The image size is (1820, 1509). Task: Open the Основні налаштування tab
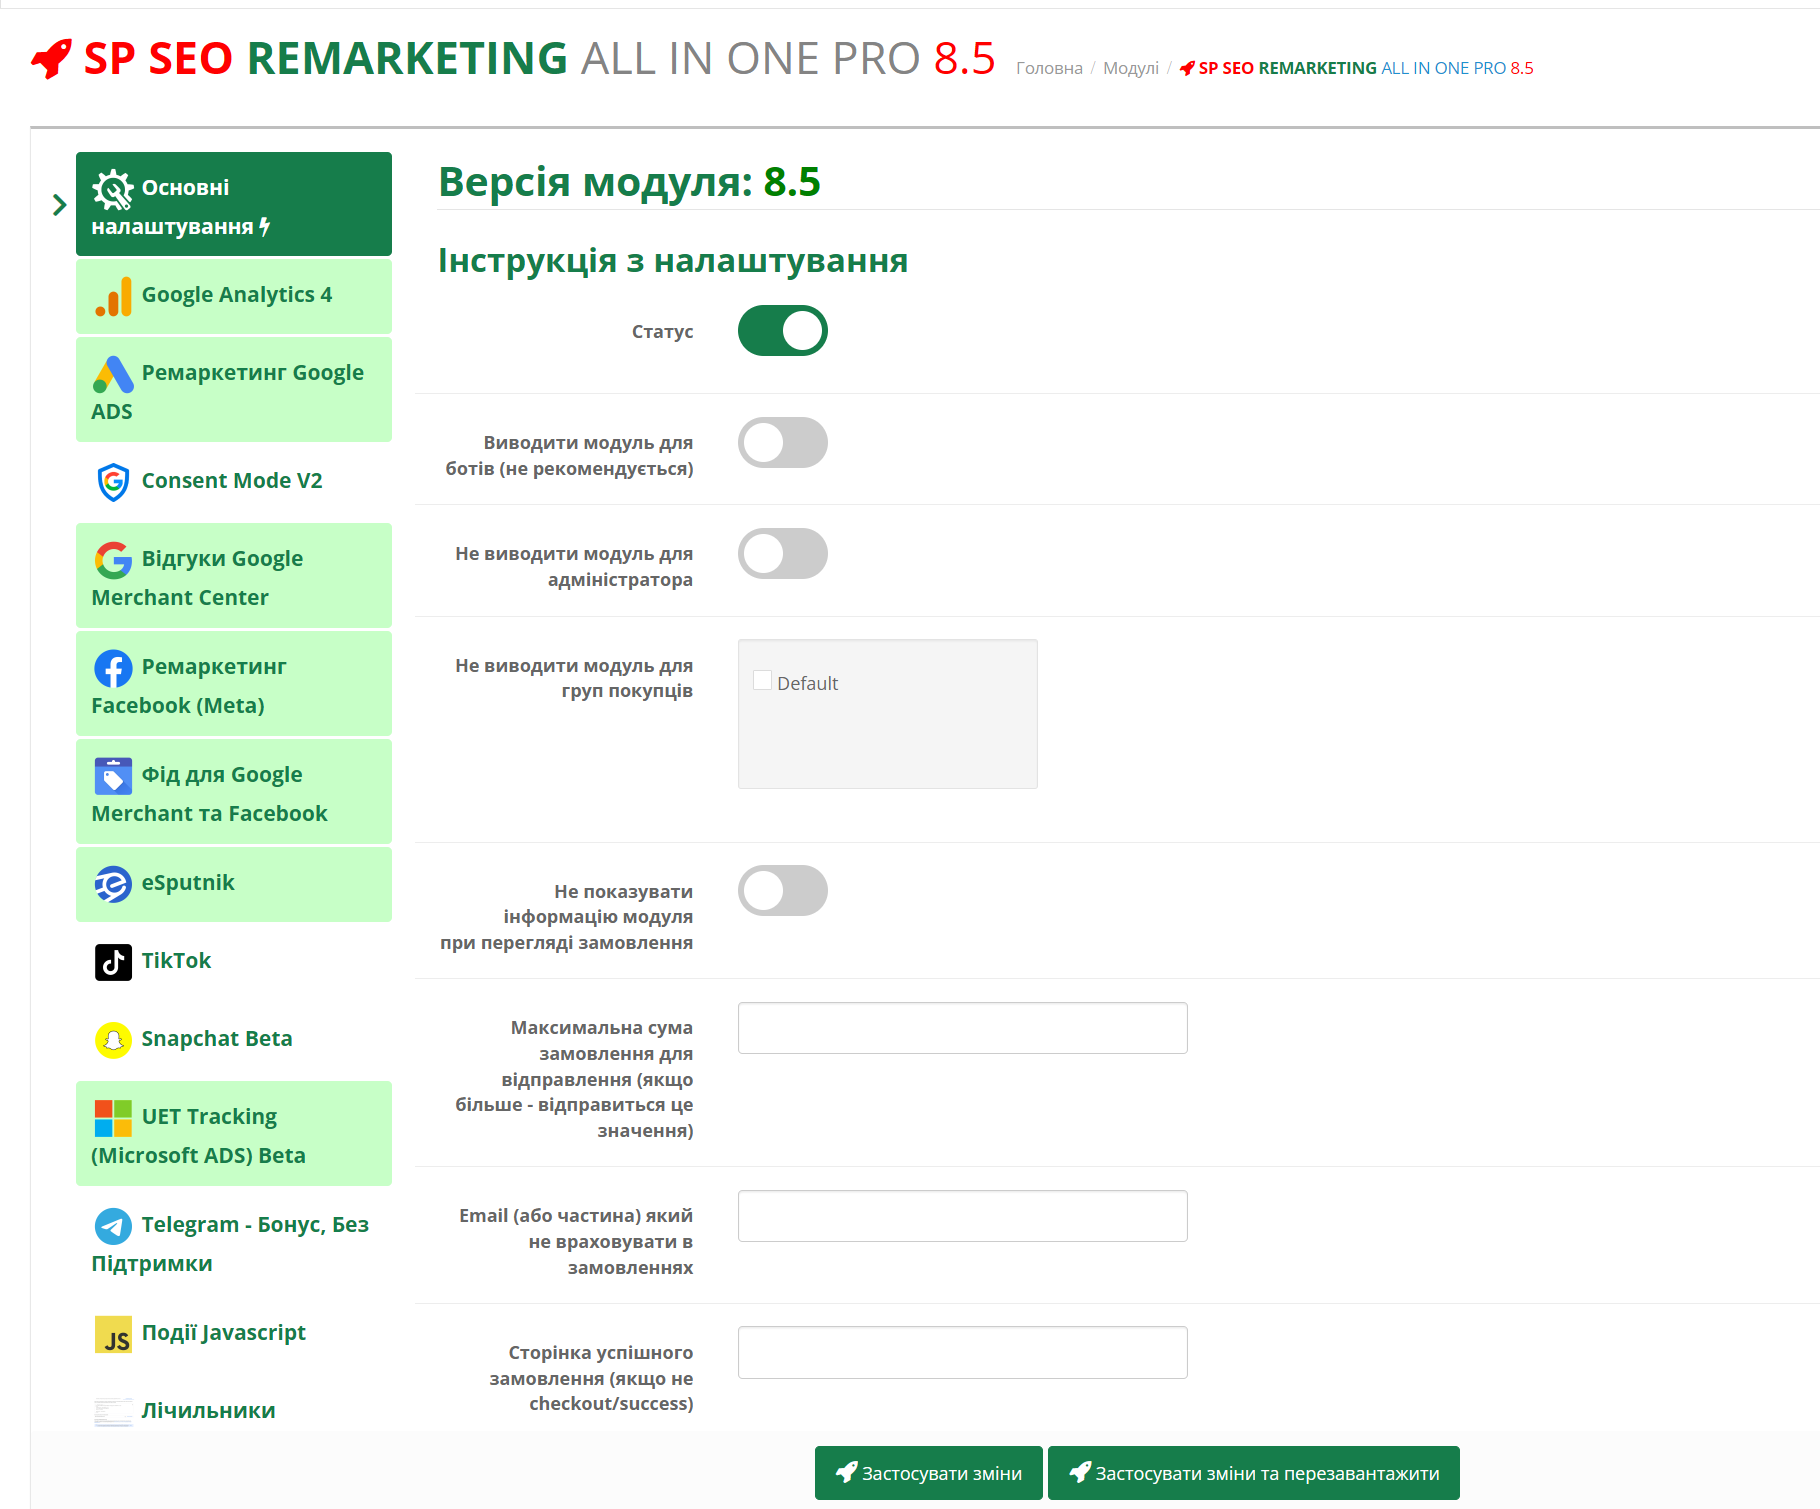coord(234,204)
